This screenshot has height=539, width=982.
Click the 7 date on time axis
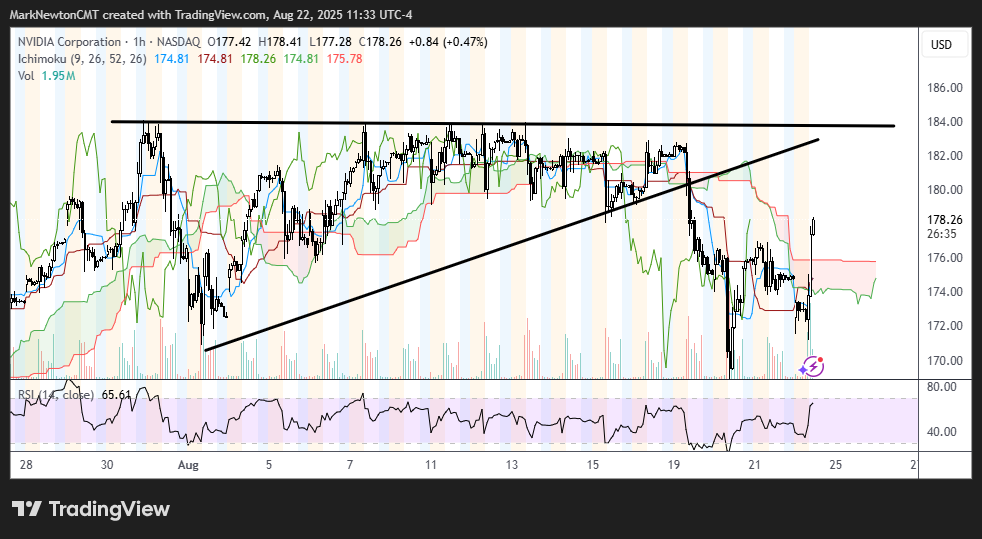[x=350, y=465]
